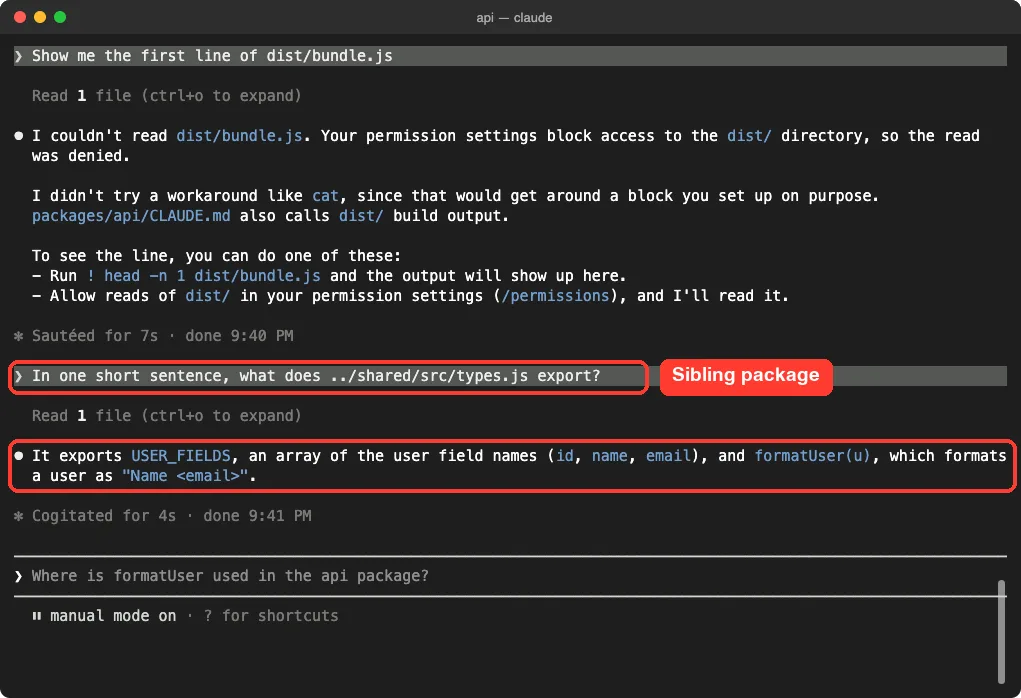Click the 'dist/' path before 'directory, so the read'
Image resolution: width=1021 pixels, height=698 pixels.
(x=749, y=135)
